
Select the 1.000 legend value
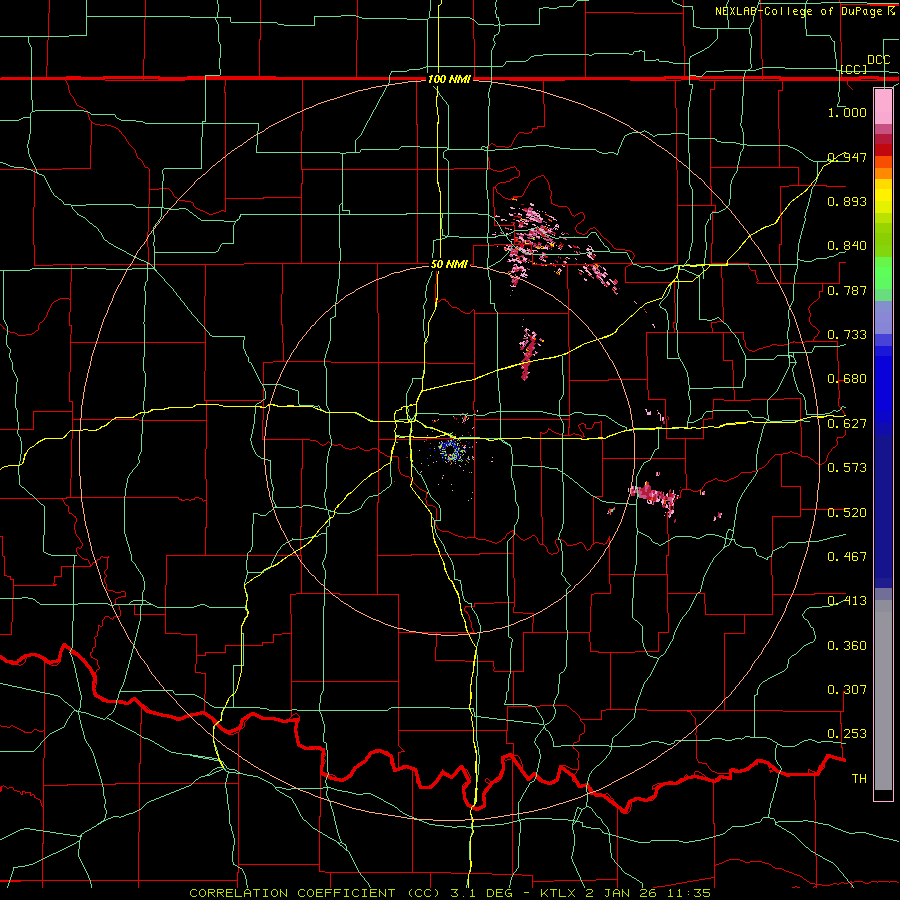pyautogui.click(x=847, y=112)
